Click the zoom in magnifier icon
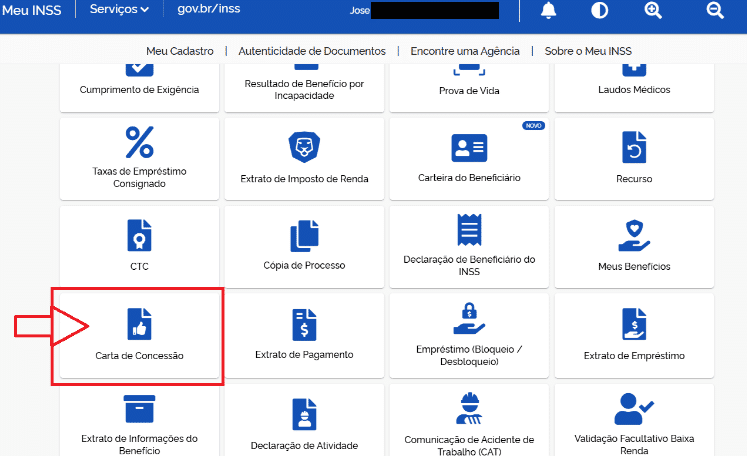Viewport: 747px width, 456px height. coord(653,11)
